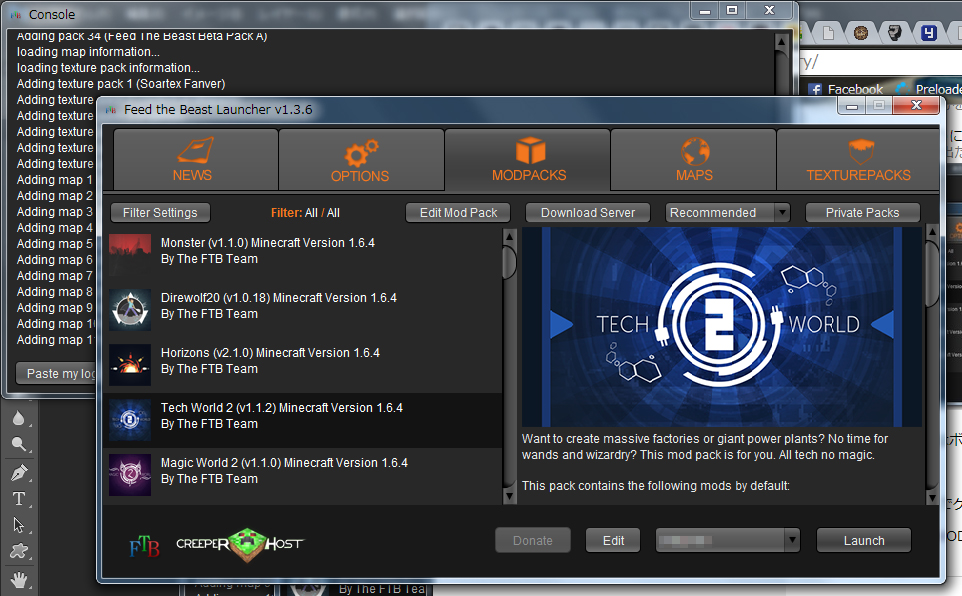Click the MAPS globe icon
Viewport: 962px width, 596px height.
click(695, 151)
